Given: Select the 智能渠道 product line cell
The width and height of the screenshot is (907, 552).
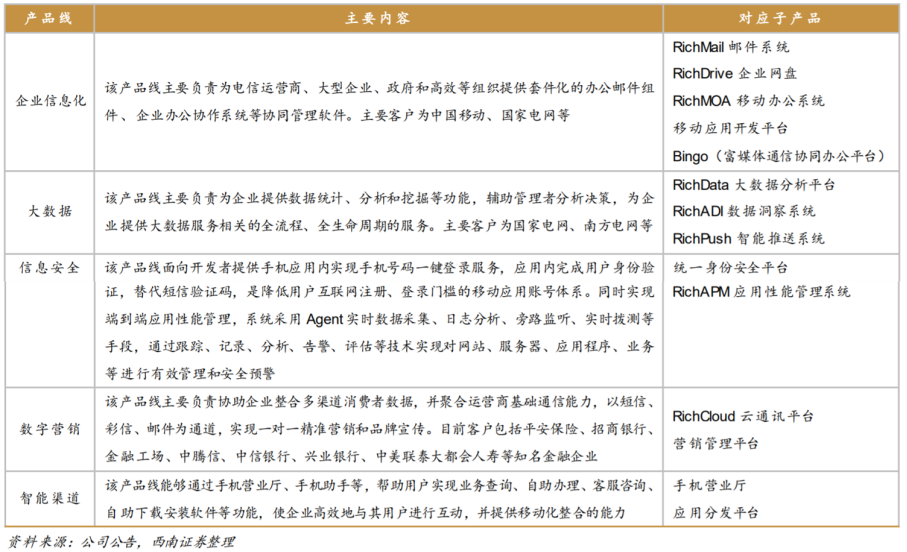Looking at the screenshot, I should (50, 498).
